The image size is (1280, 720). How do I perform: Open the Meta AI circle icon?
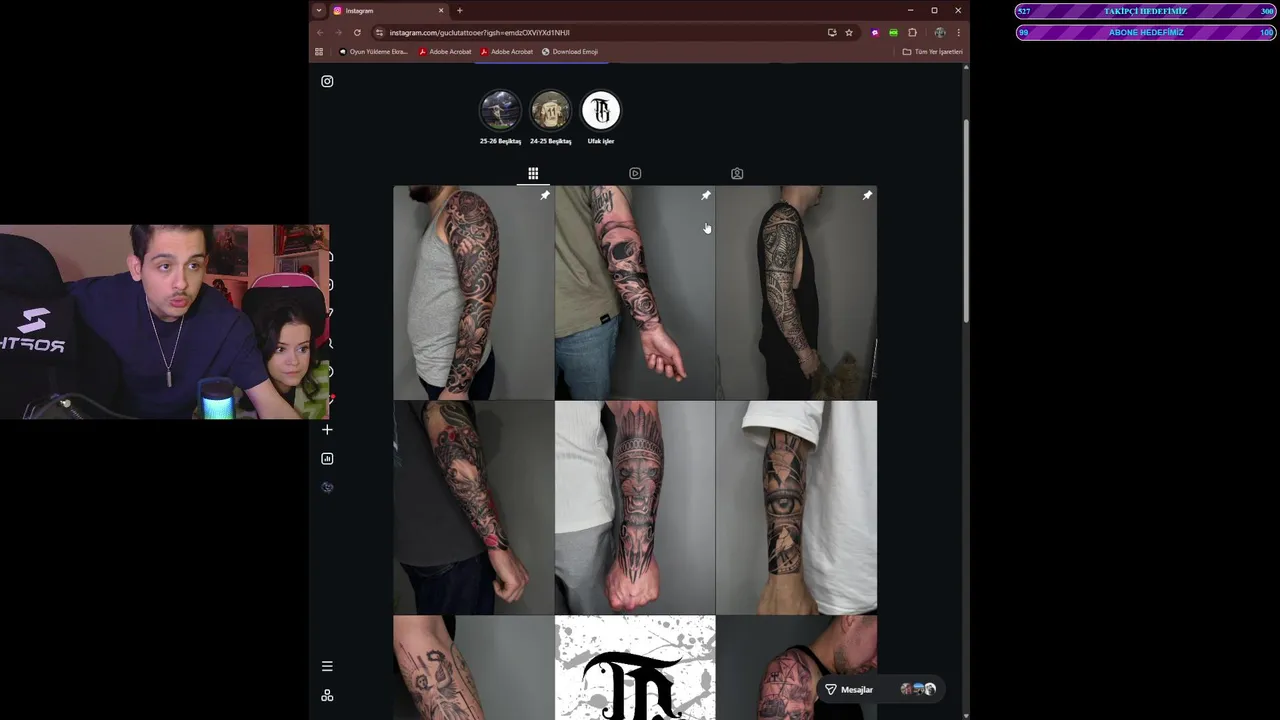(327, 488)
